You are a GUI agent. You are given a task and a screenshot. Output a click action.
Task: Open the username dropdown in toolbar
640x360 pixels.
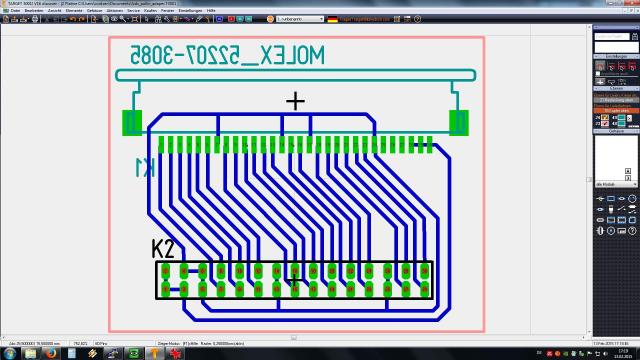coord(300,19)
